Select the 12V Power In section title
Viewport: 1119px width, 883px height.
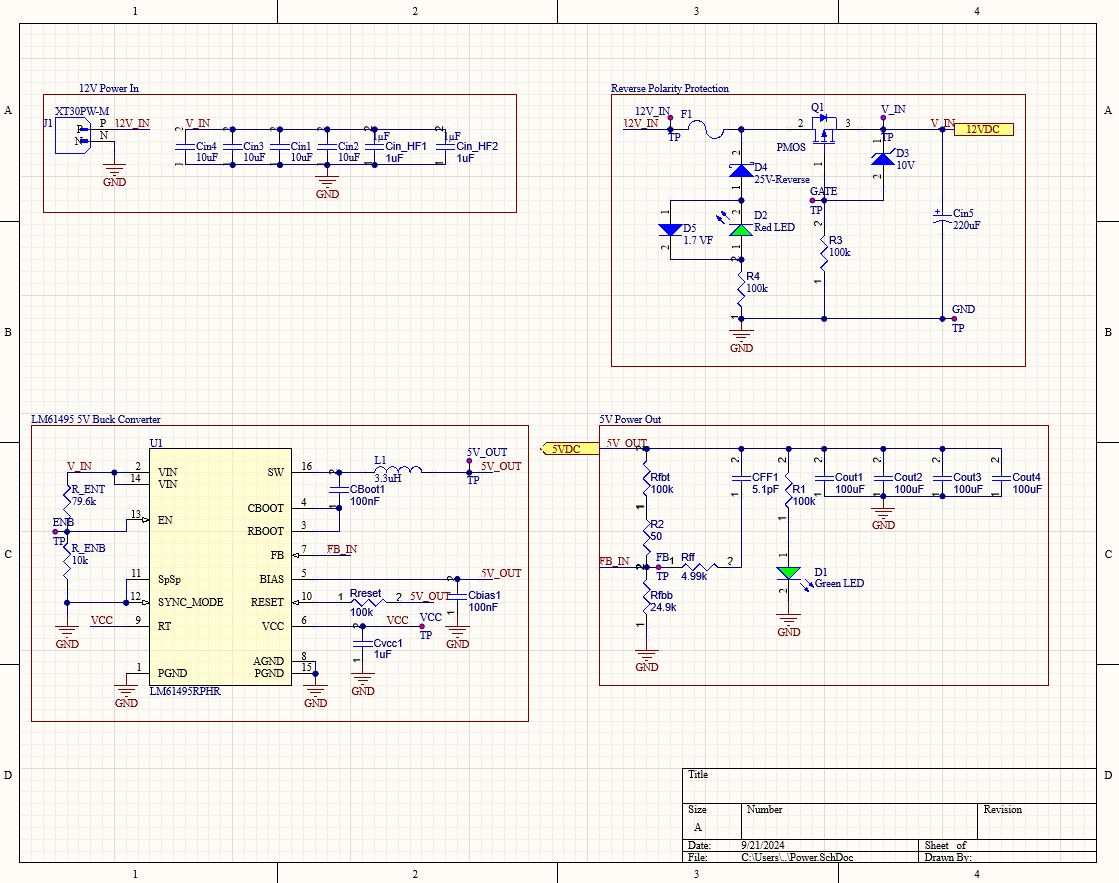point(108,89)
